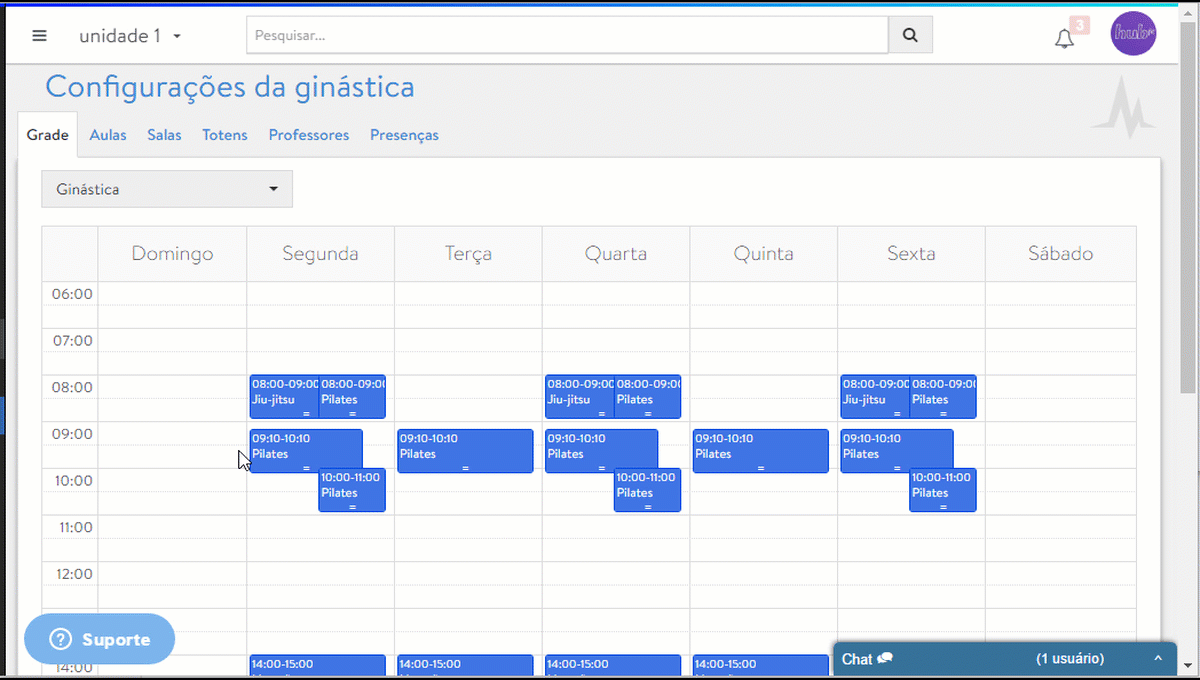Open the Totens tab
The height and width of the screenshot is (680, 1200).
[224, 135]
